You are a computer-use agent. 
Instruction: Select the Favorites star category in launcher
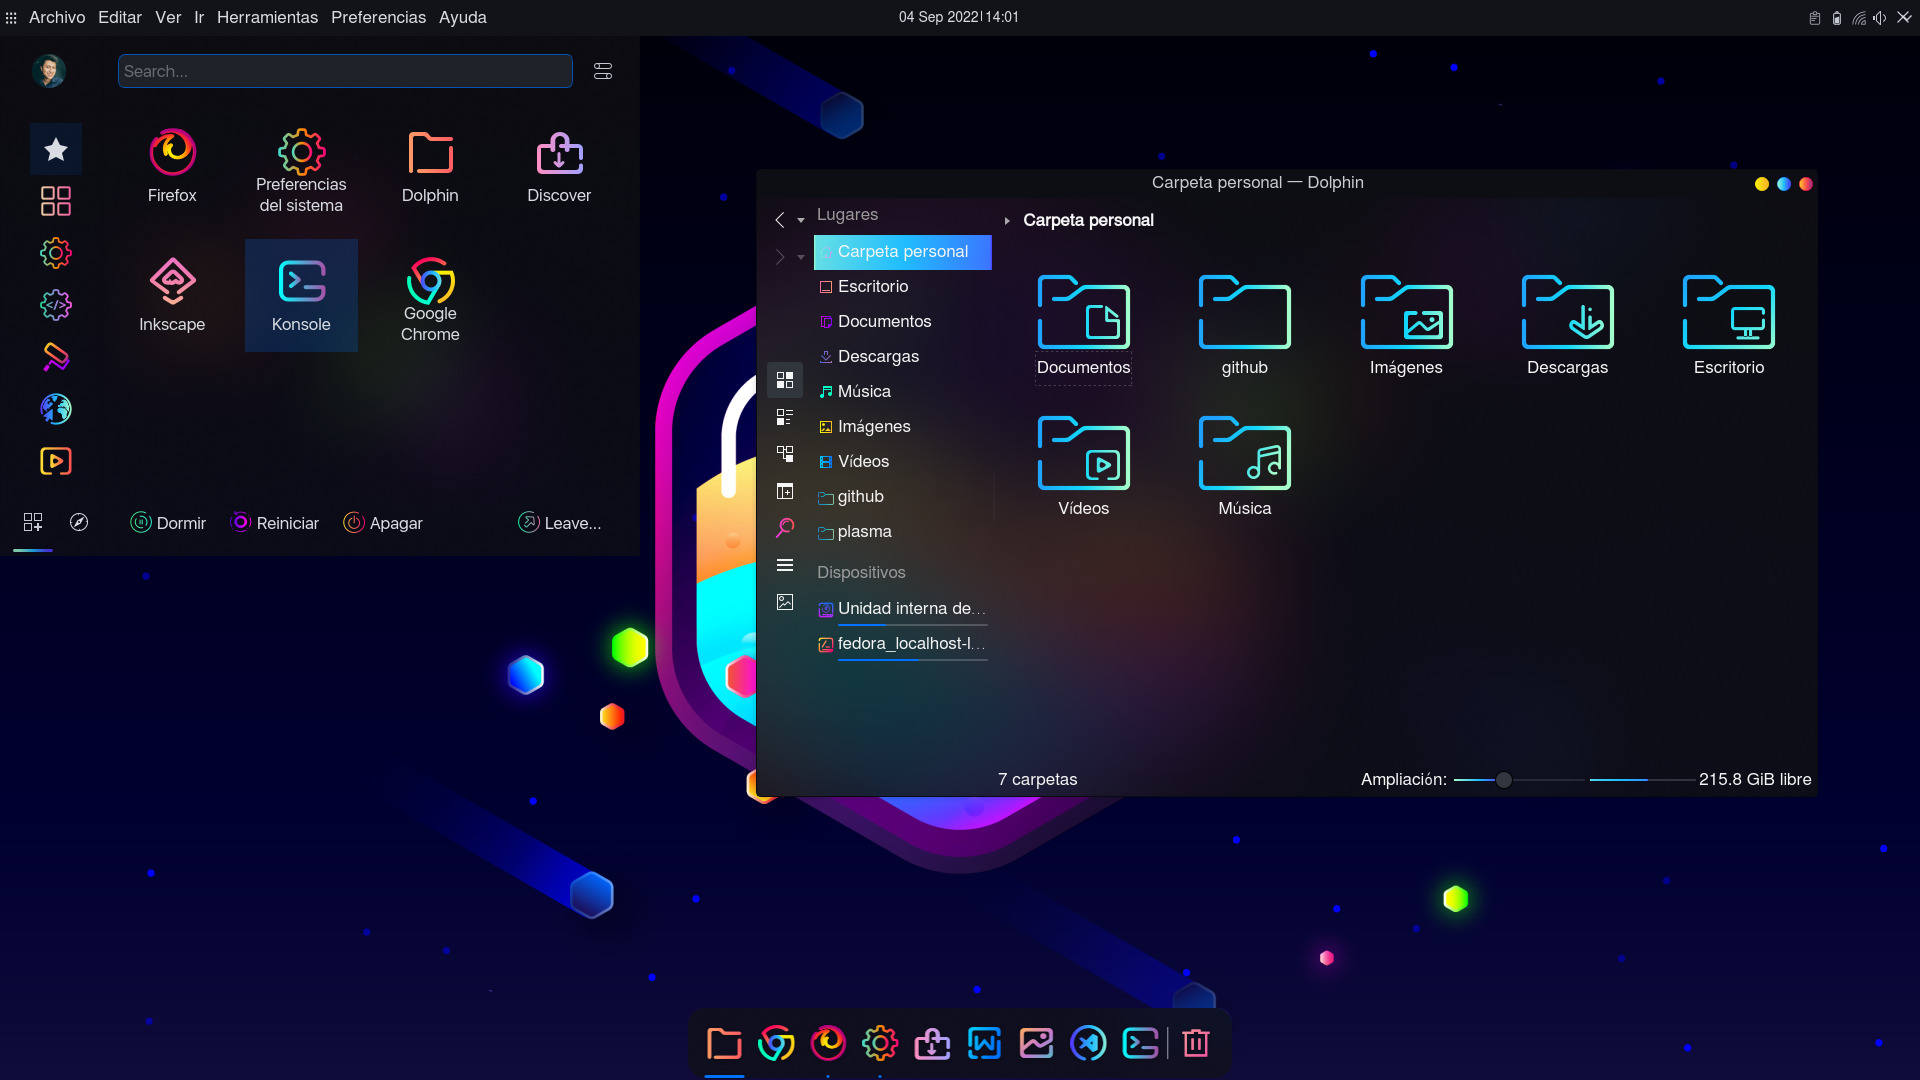tap(56, 150)
